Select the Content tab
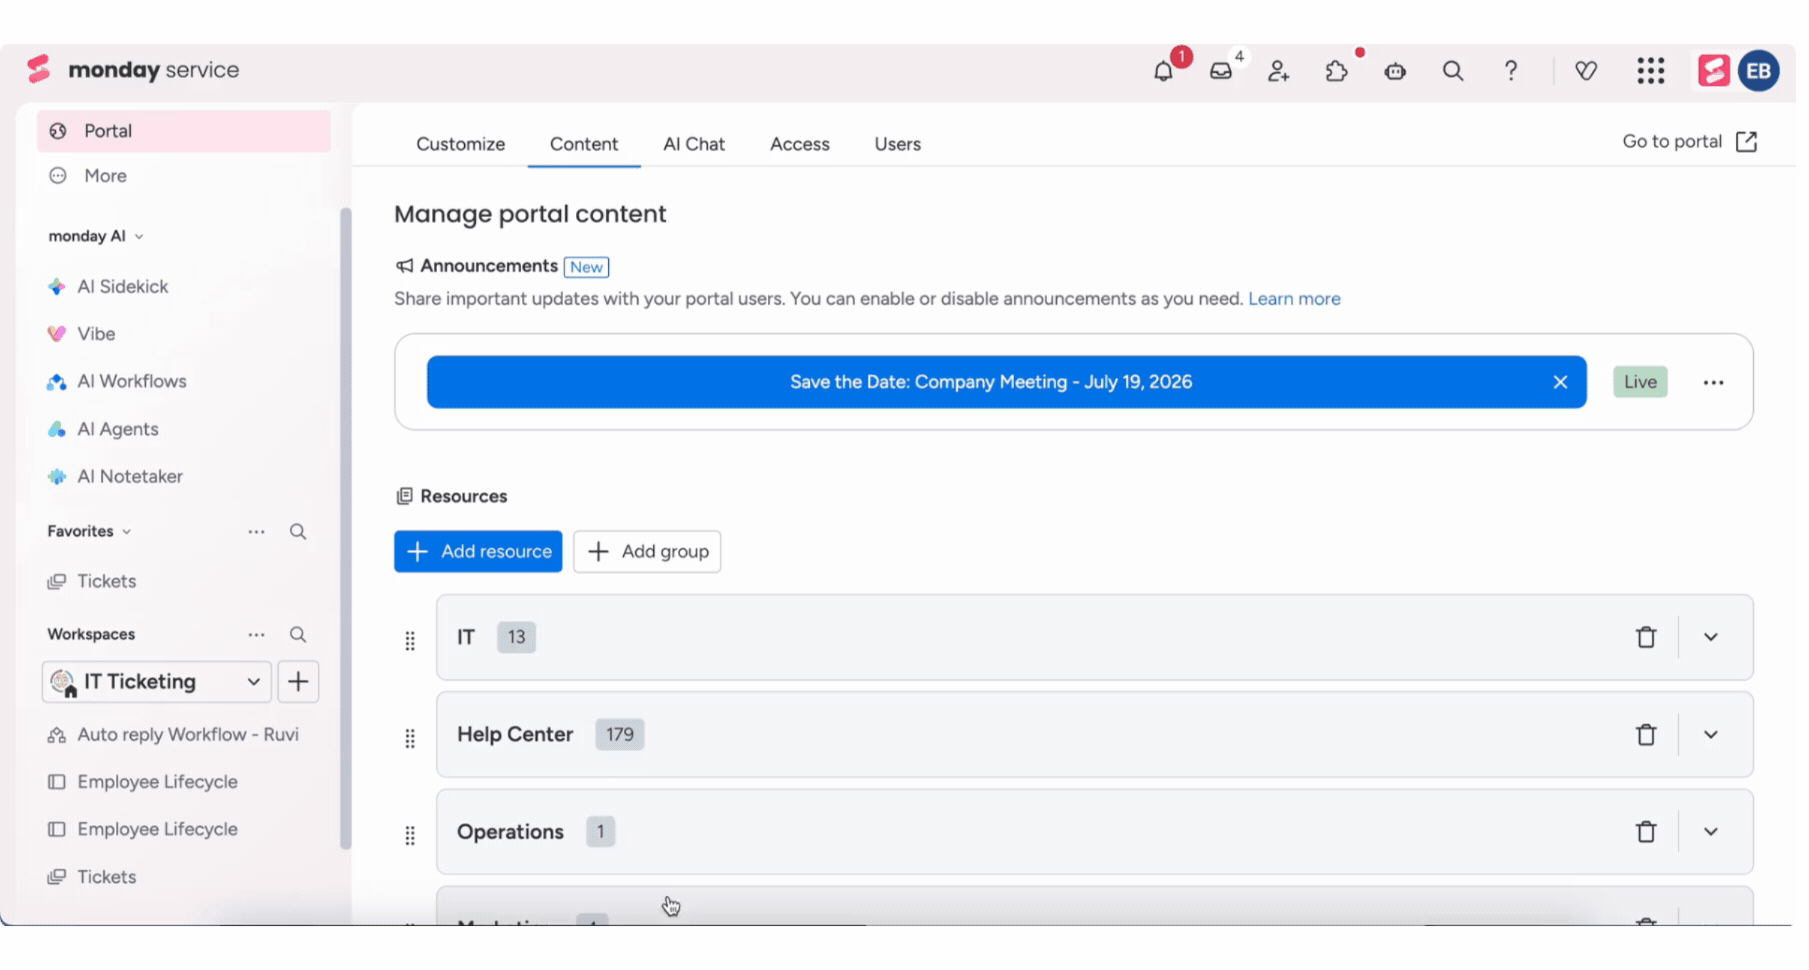Image resolution: width=1809 pixels, height=970 pixels. (x=584, y=144)
